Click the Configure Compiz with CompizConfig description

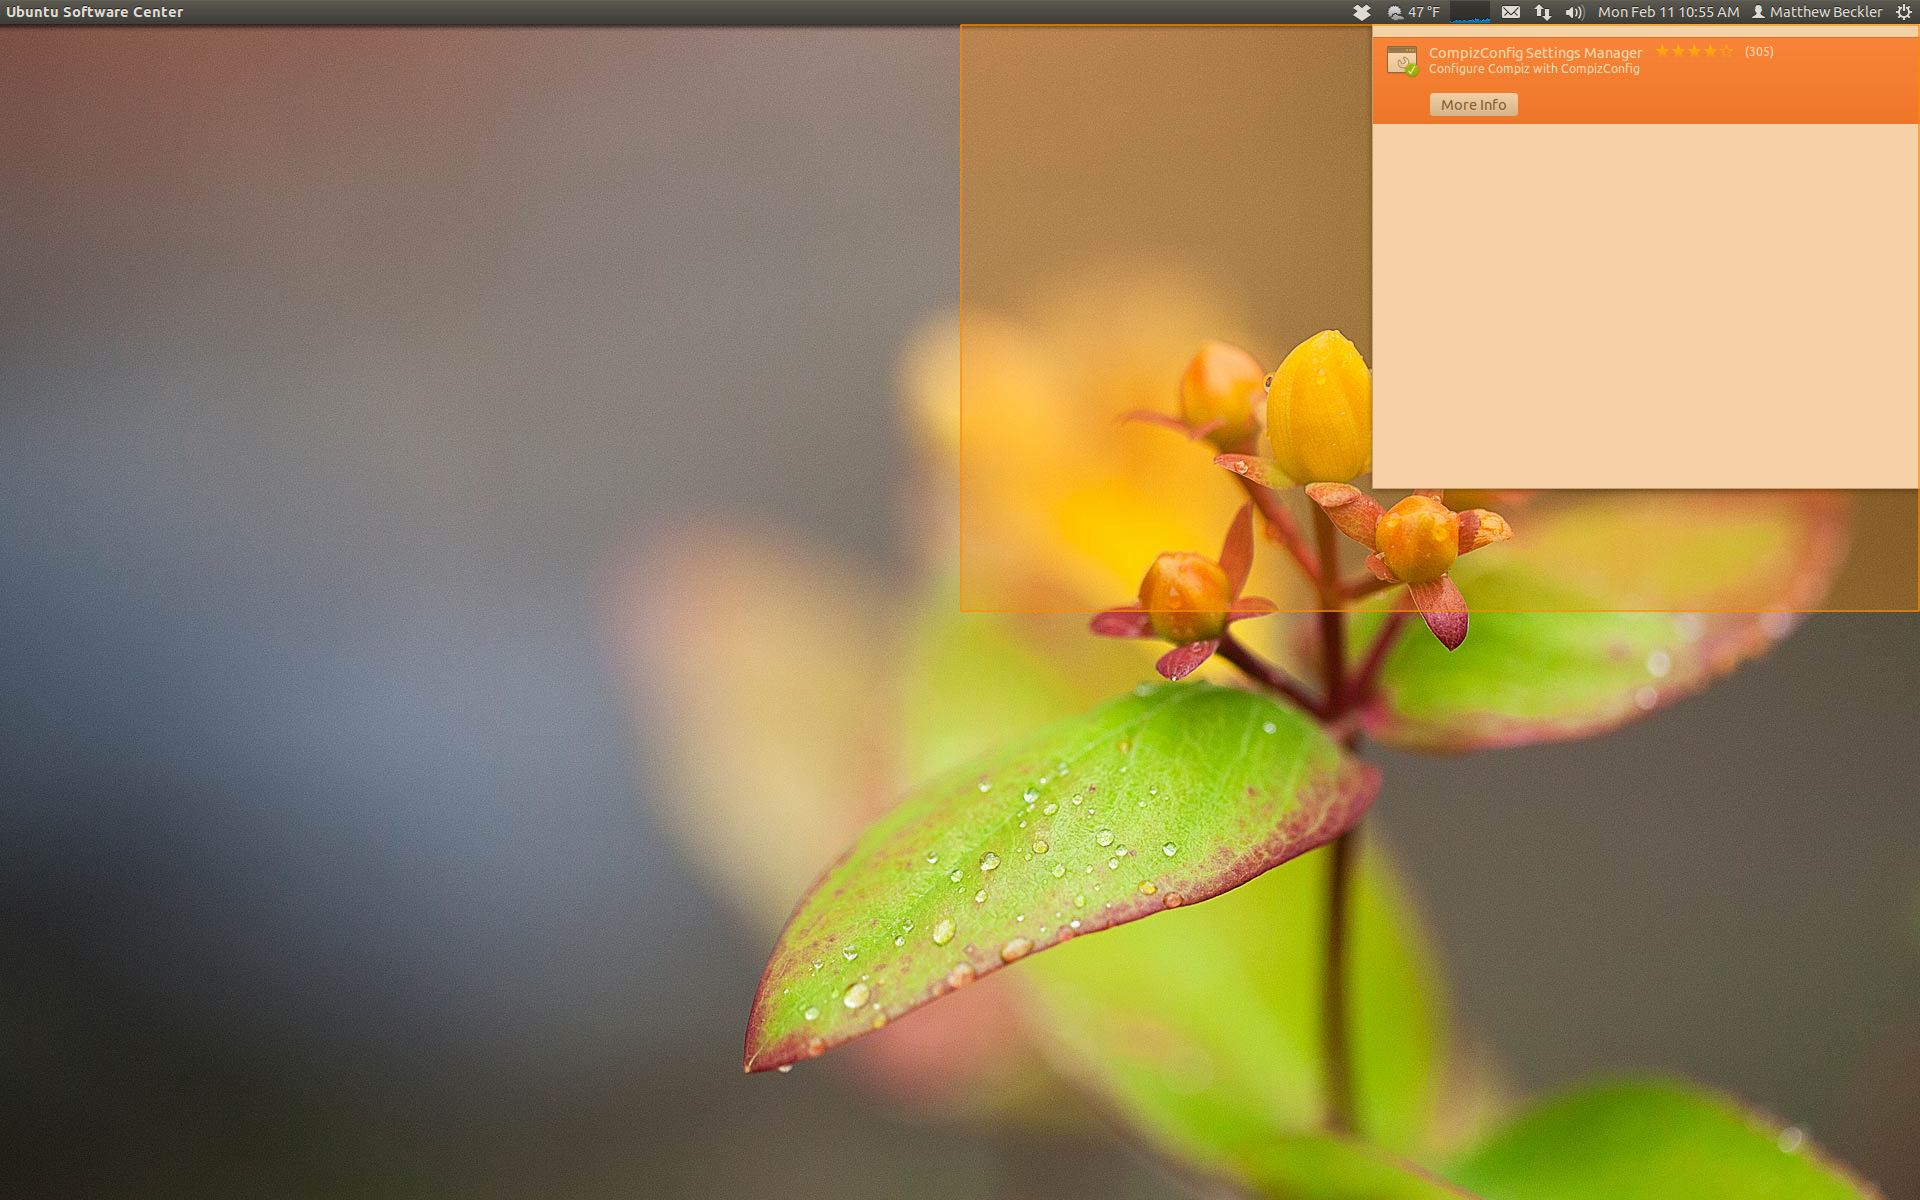tap(1534, 69)
